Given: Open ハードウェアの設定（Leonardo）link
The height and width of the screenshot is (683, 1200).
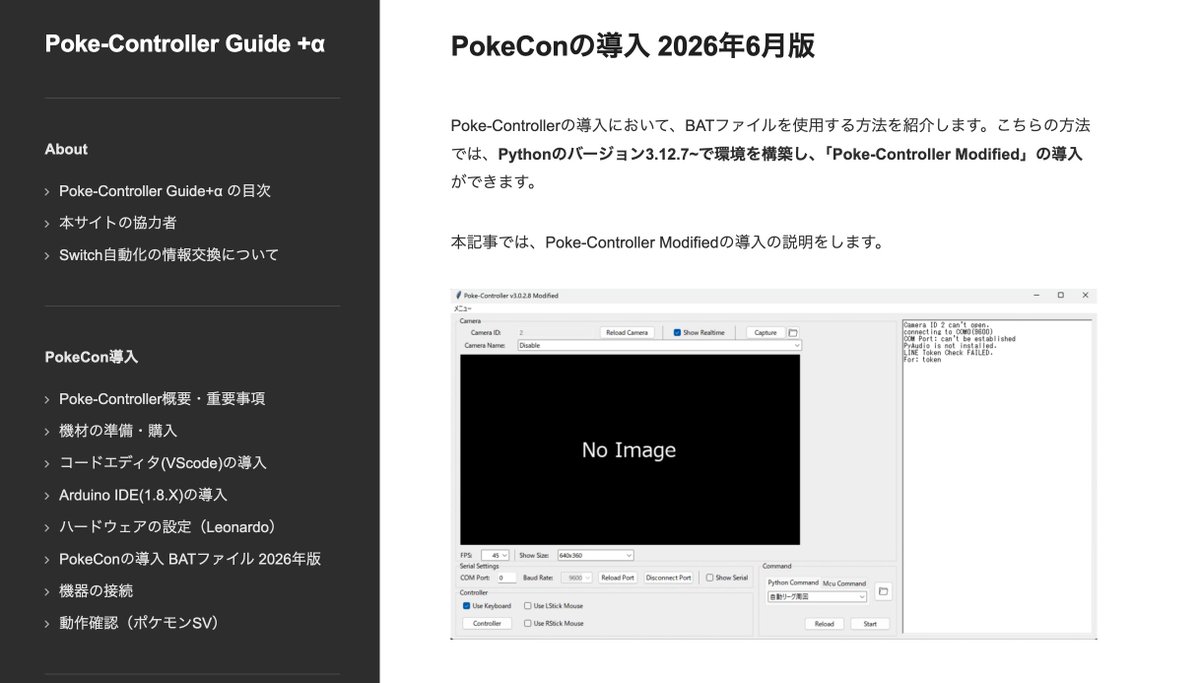Looking at the screenshot, I should 167,526.
